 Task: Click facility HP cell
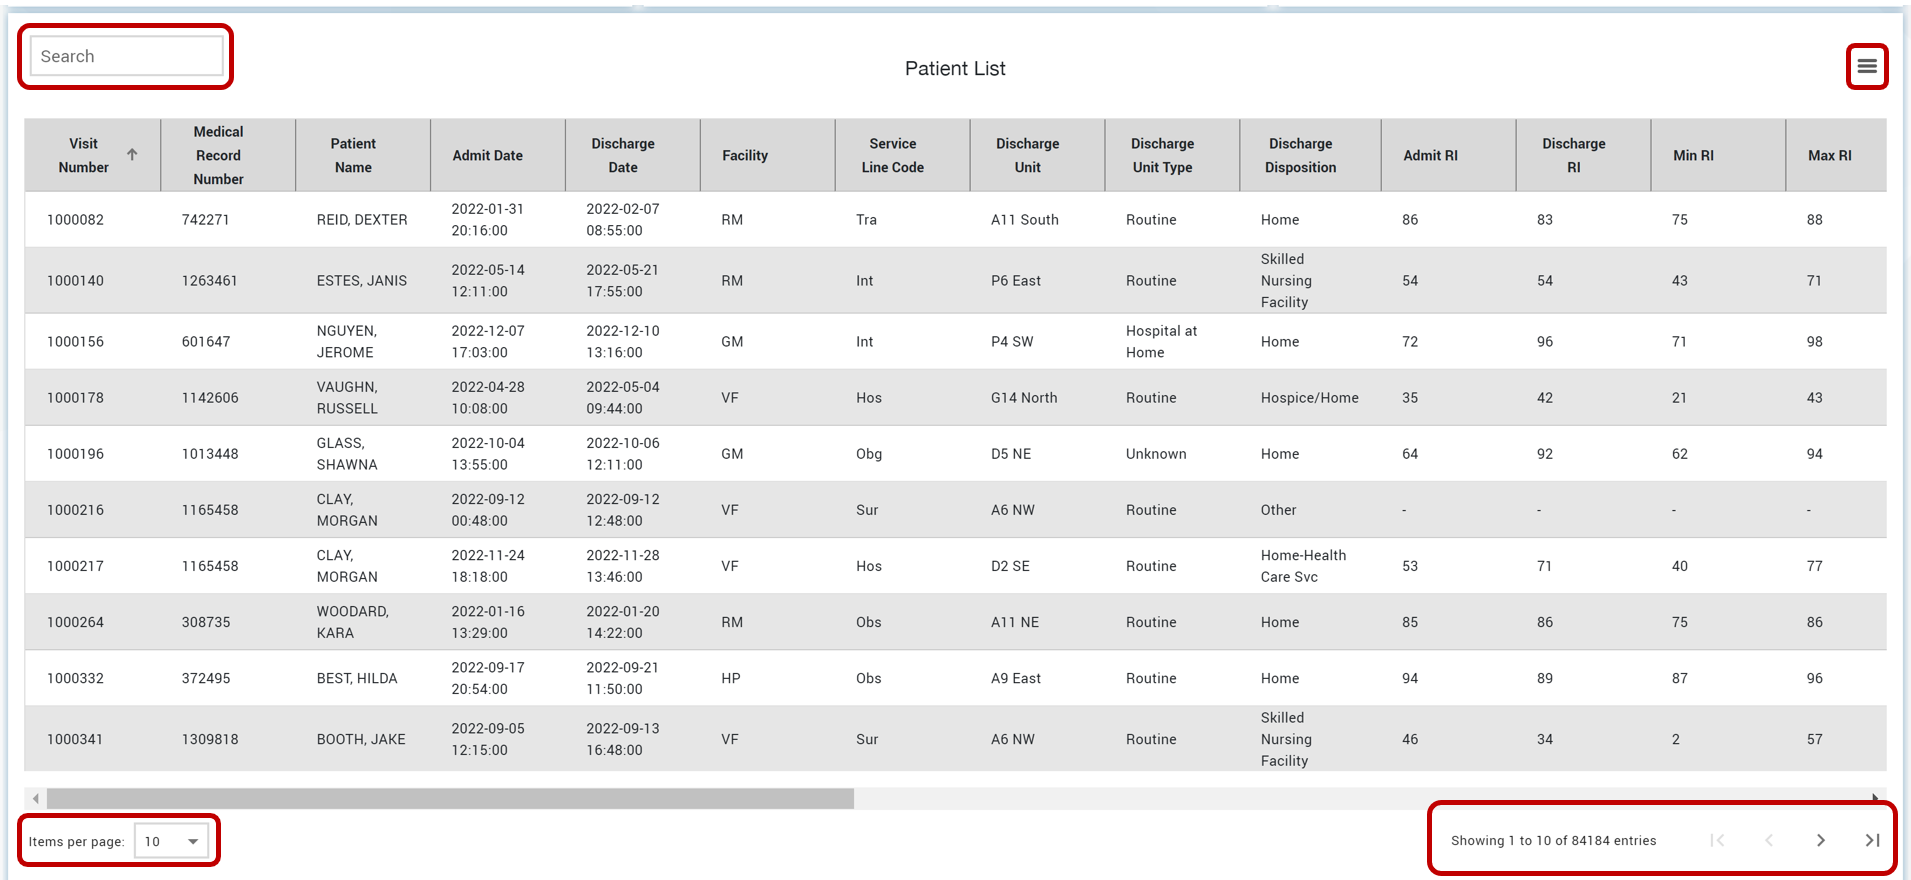(731, 678)
